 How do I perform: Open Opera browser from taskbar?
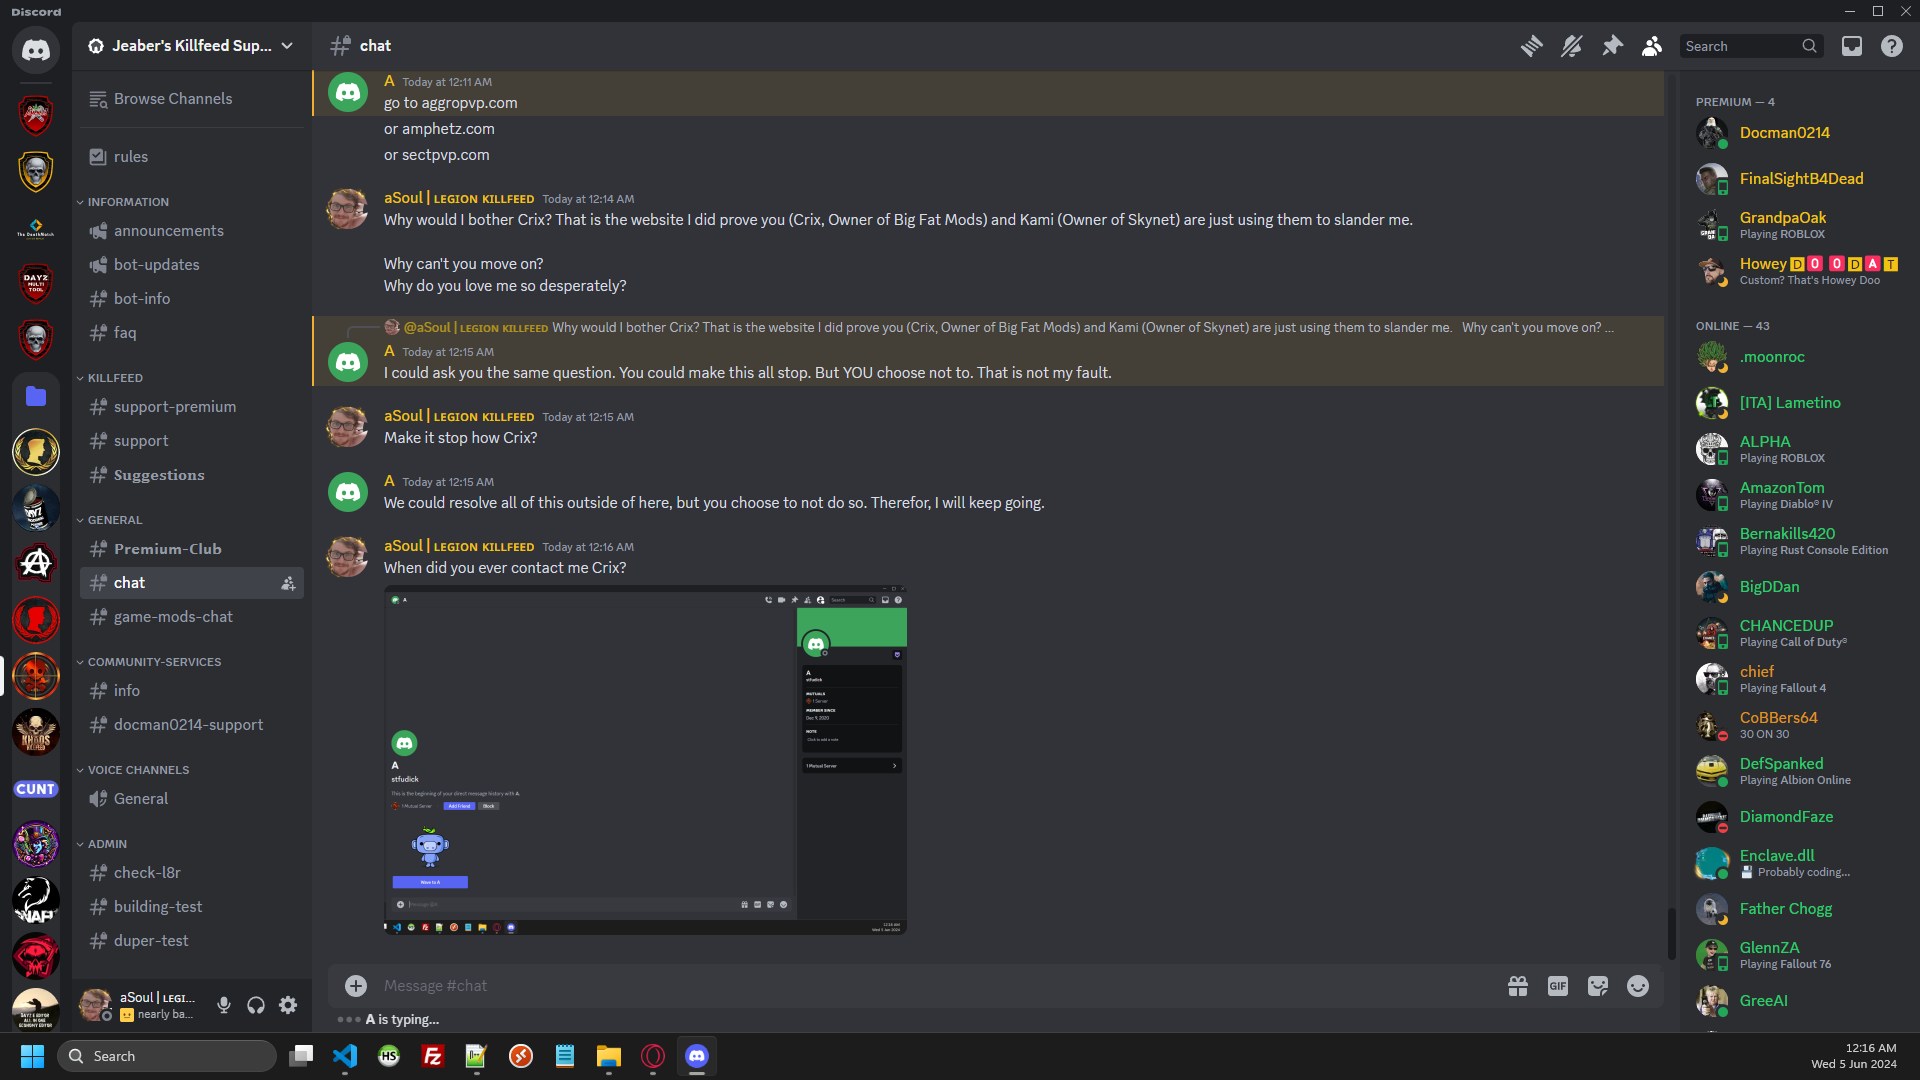click(x=653, y=1056)
